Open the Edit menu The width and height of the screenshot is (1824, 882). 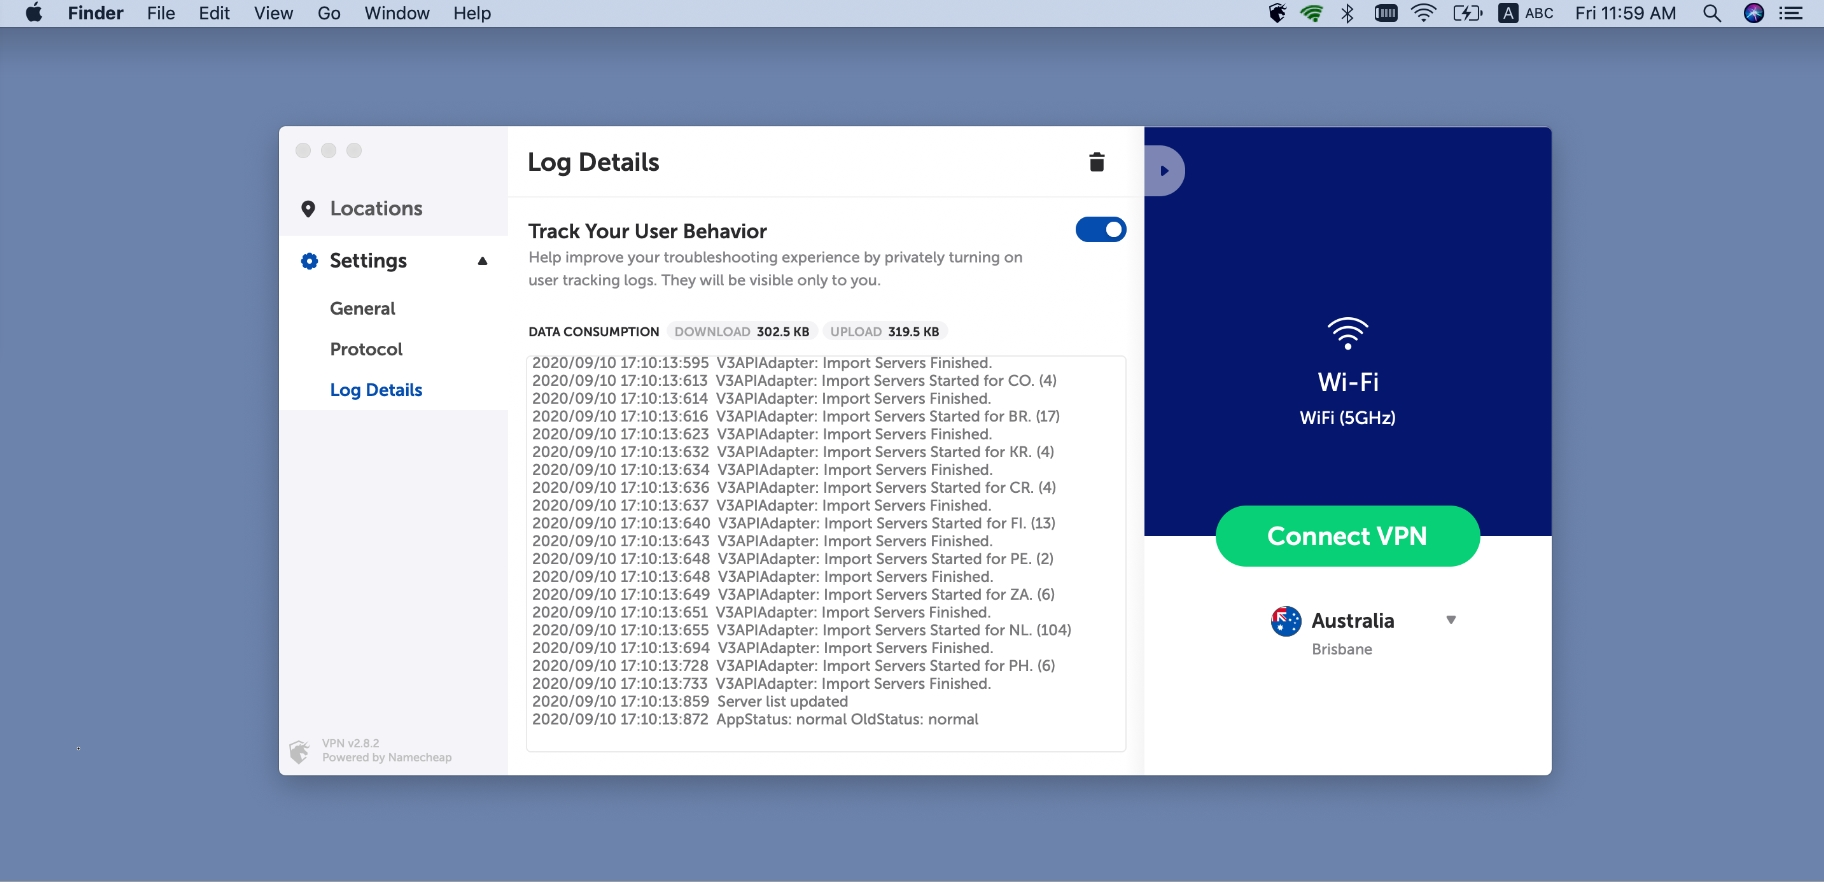(x=214, y=13)
